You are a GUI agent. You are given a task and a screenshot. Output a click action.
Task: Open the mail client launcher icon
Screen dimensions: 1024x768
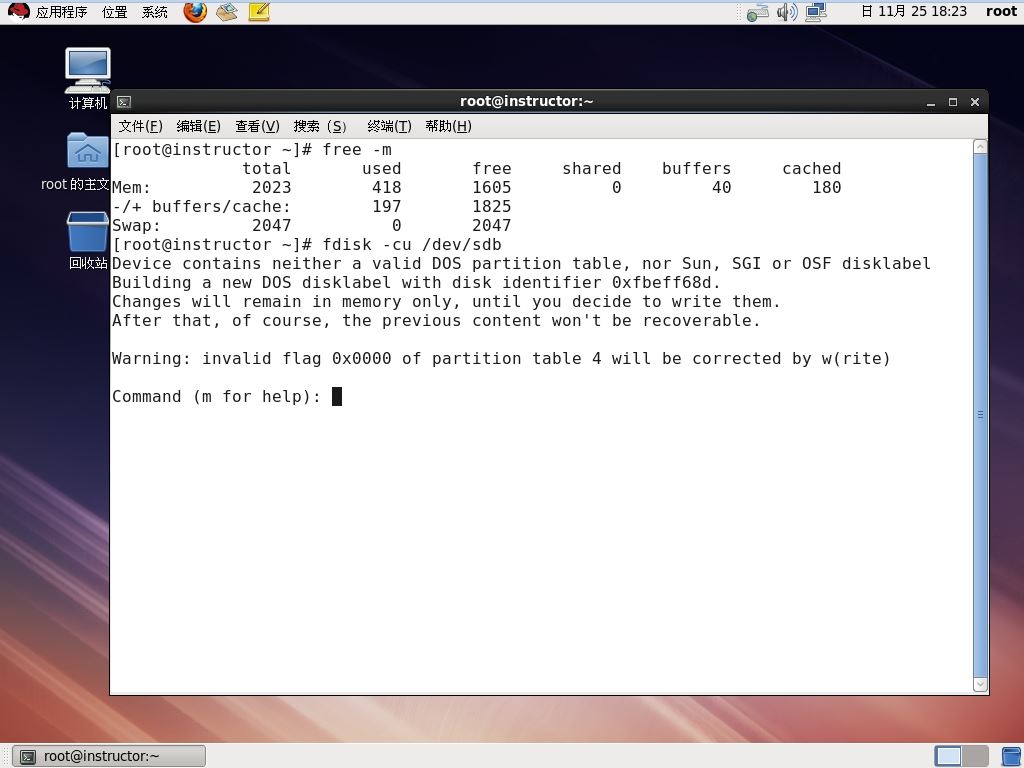[227, 12]
